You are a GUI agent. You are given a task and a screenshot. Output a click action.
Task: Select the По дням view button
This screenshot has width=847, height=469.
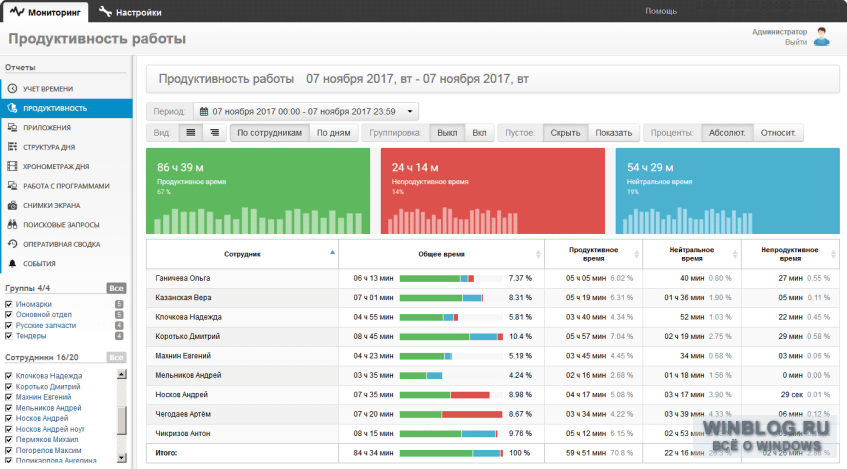[x=333, y=132]
